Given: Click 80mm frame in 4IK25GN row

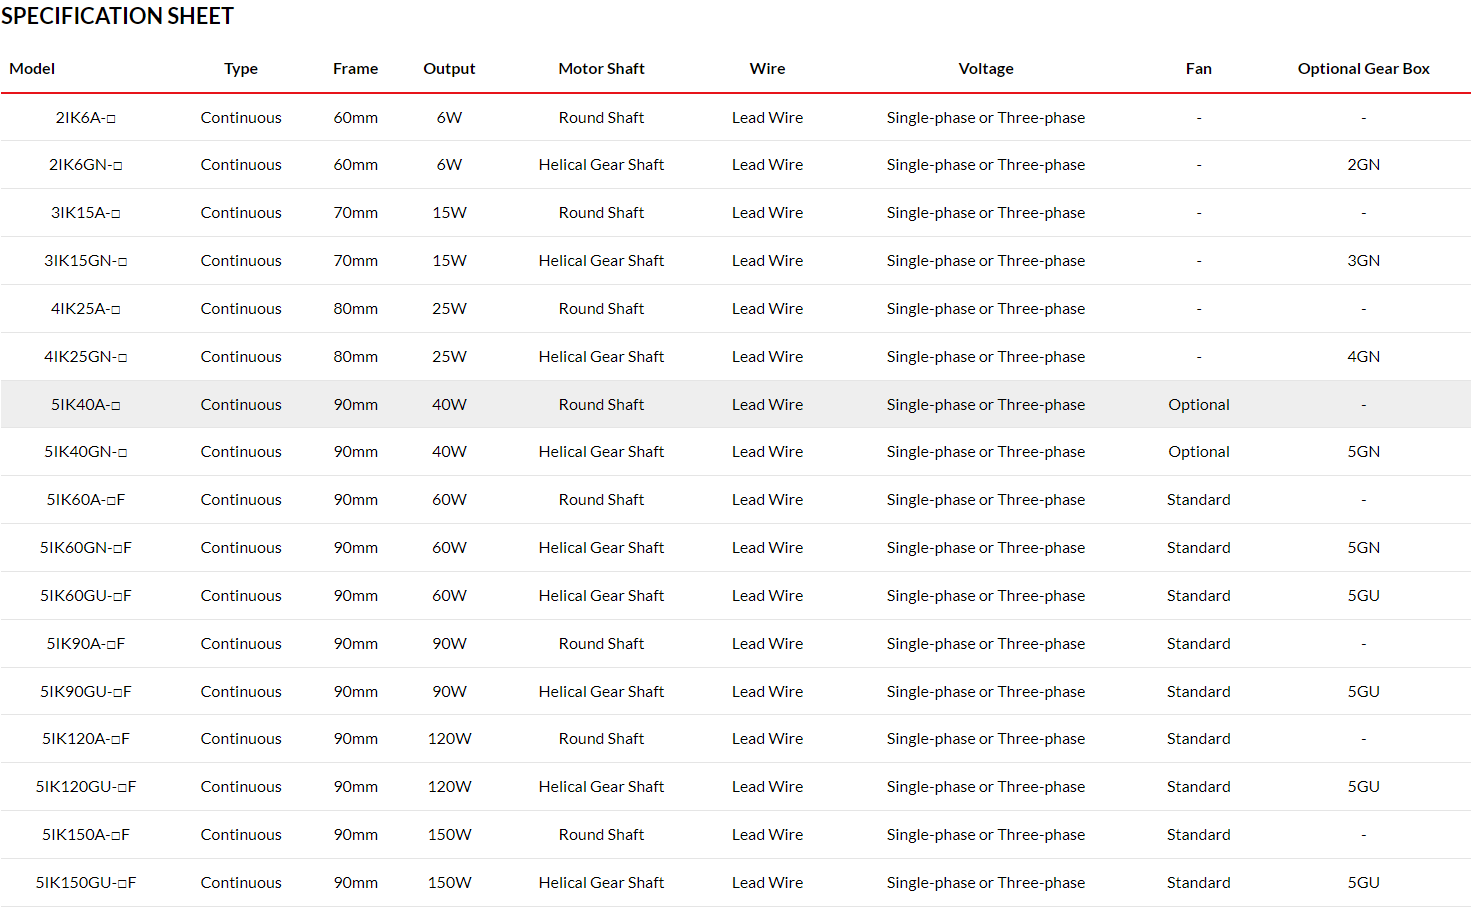Looking at the screenshot, I should click(356, 357).
